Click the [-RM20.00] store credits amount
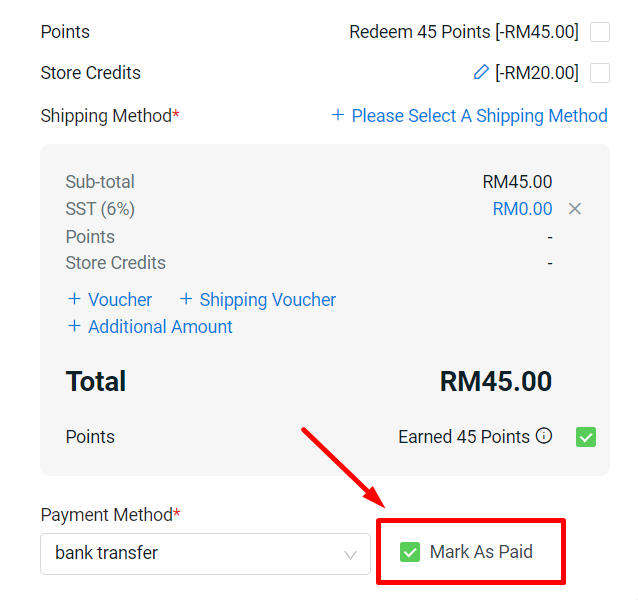638x600 pixels. click(537, 73)
